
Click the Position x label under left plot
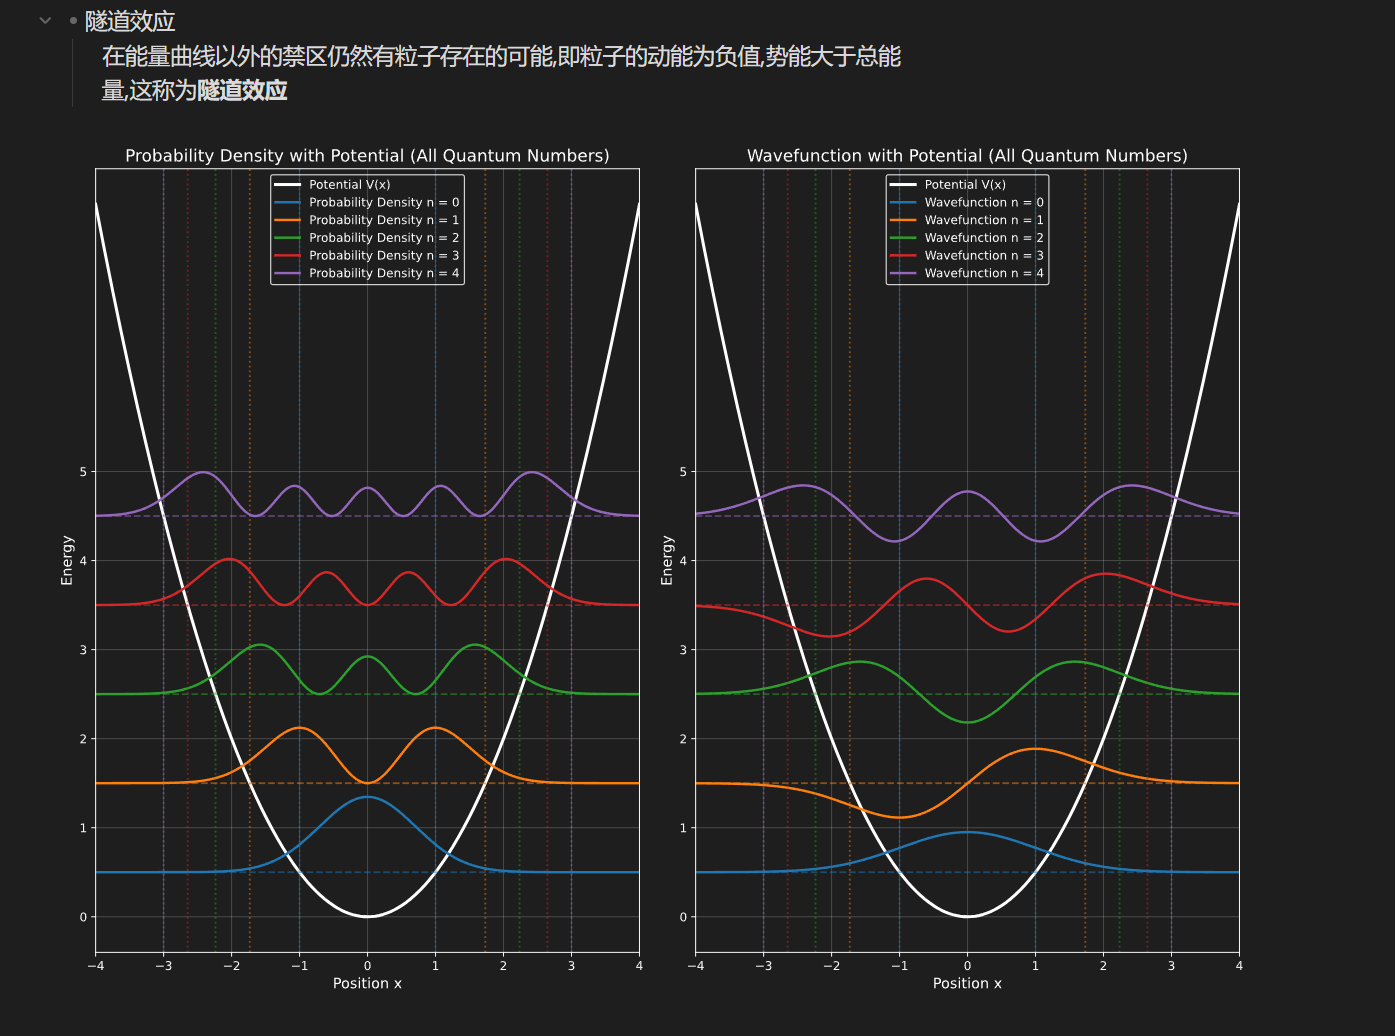(367, 984)
